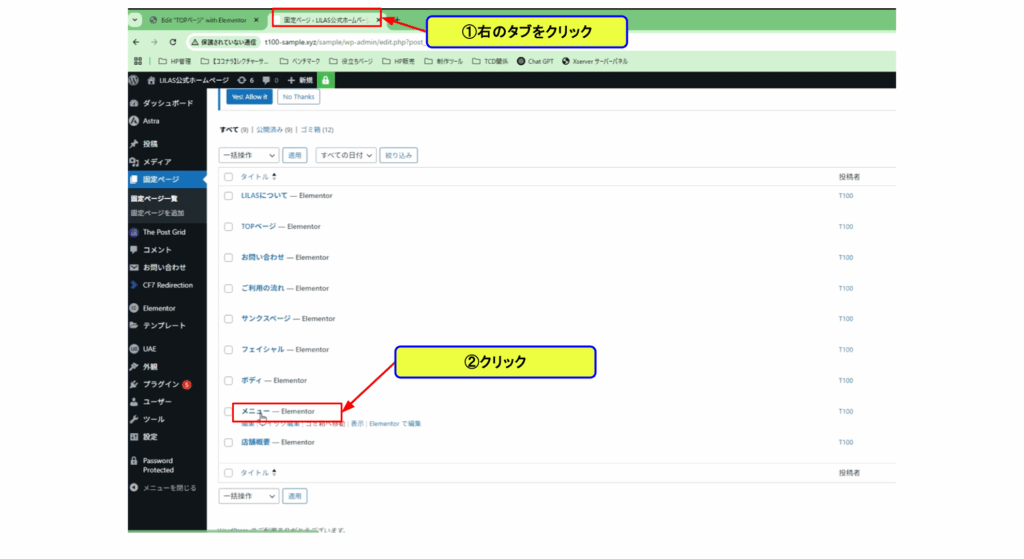Click the top 適用 apply button

click(295, 155)
